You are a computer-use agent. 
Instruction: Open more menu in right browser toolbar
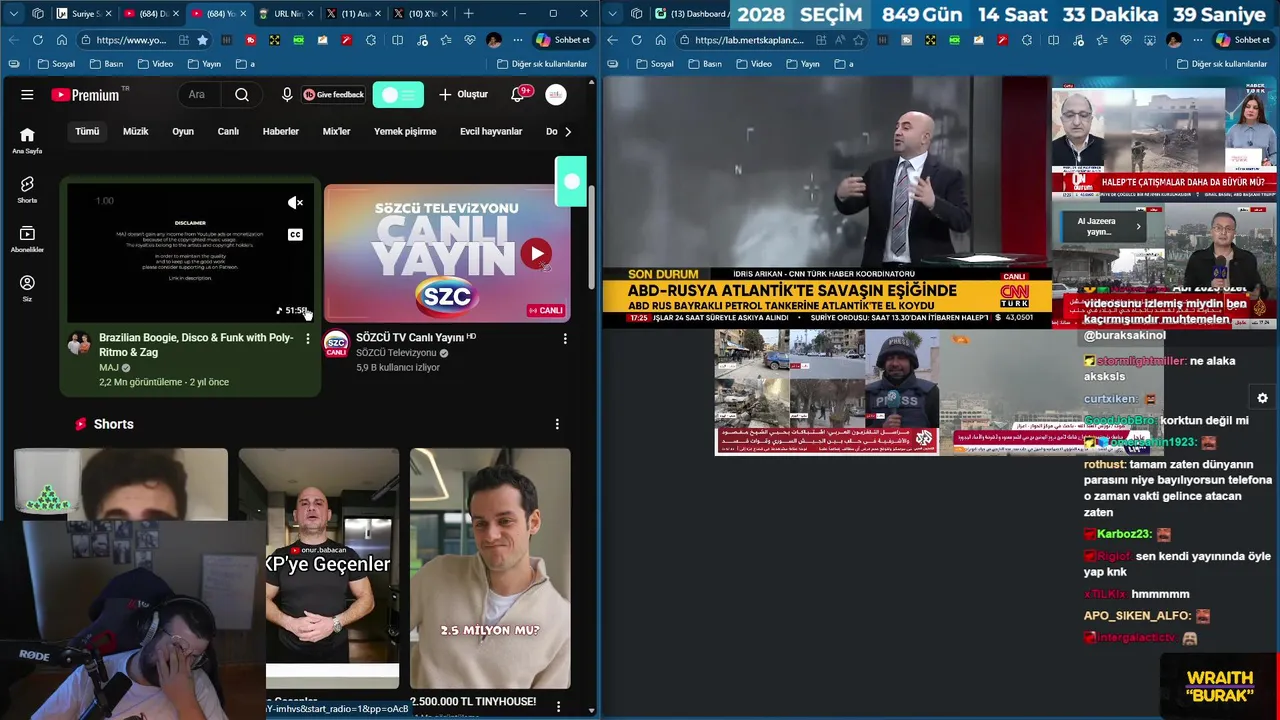point(1196,40)
